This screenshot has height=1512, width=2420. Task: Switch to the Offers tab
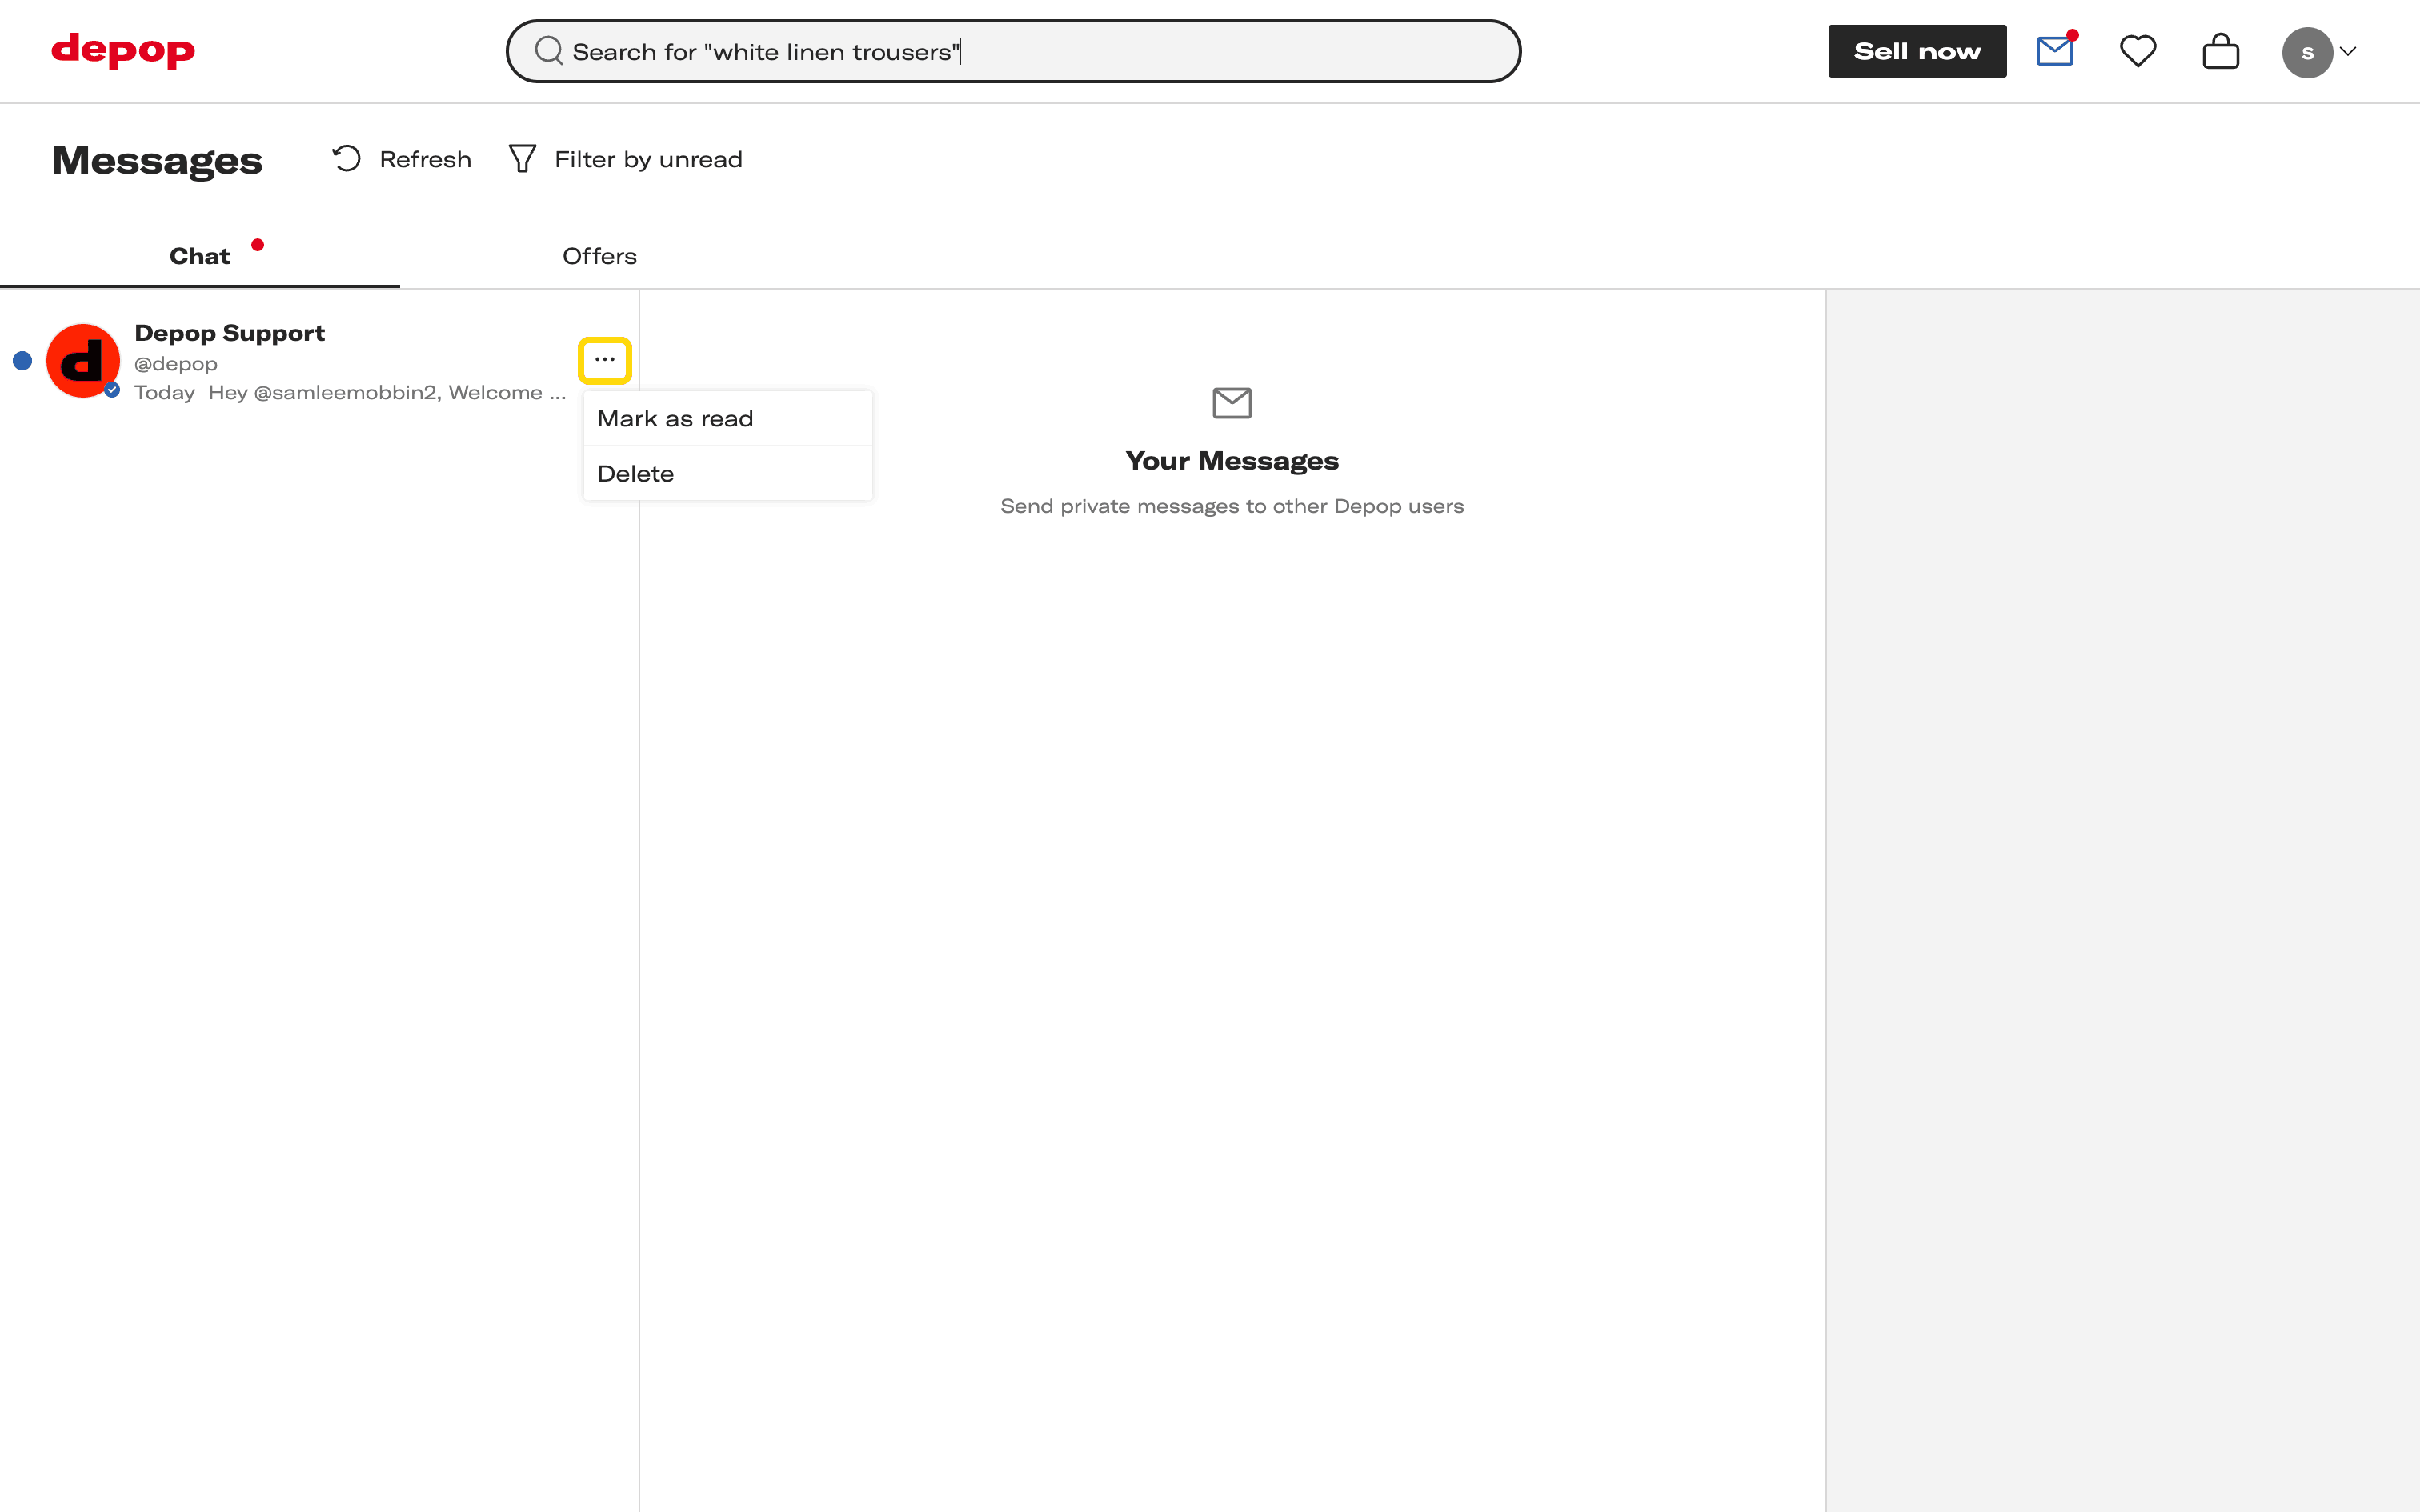(x=599, y=256)
